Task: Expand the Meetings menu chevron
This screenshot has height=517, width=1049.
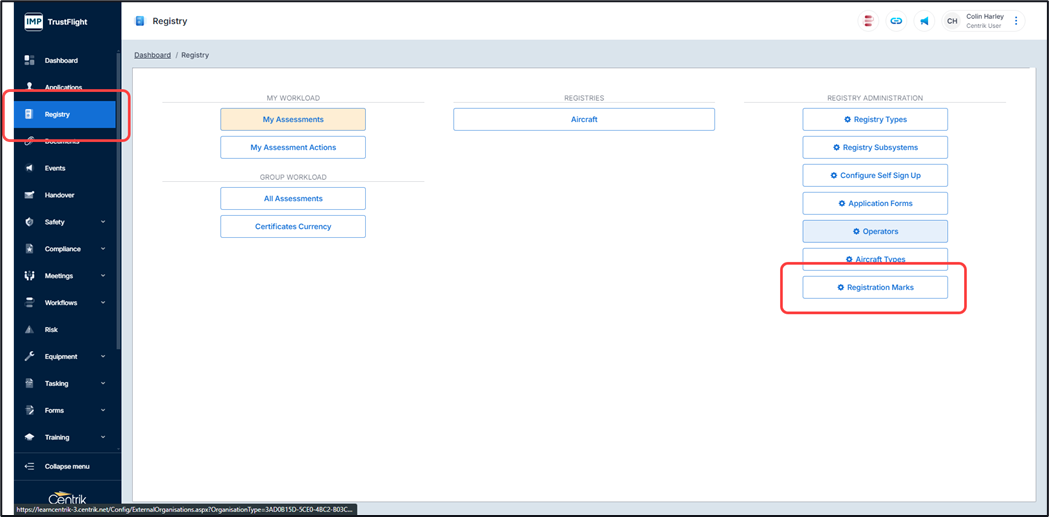Action: pyautogui.click(x=103, y=276)
